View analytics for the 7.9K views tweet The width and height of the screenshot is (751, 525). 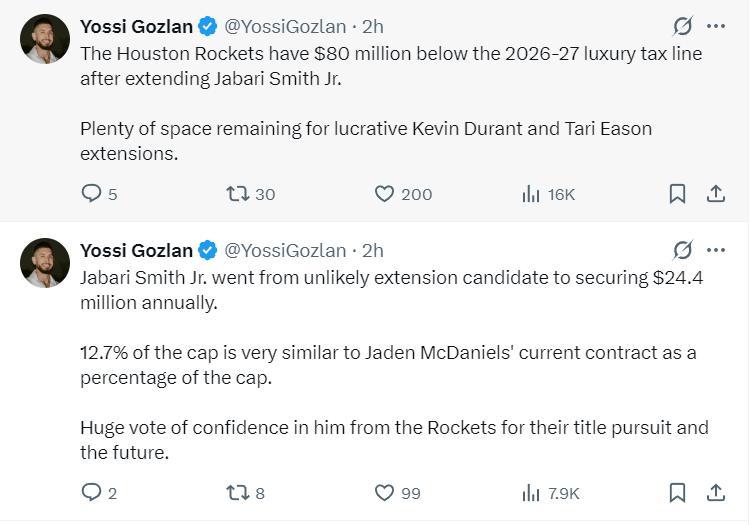[531, 492]
